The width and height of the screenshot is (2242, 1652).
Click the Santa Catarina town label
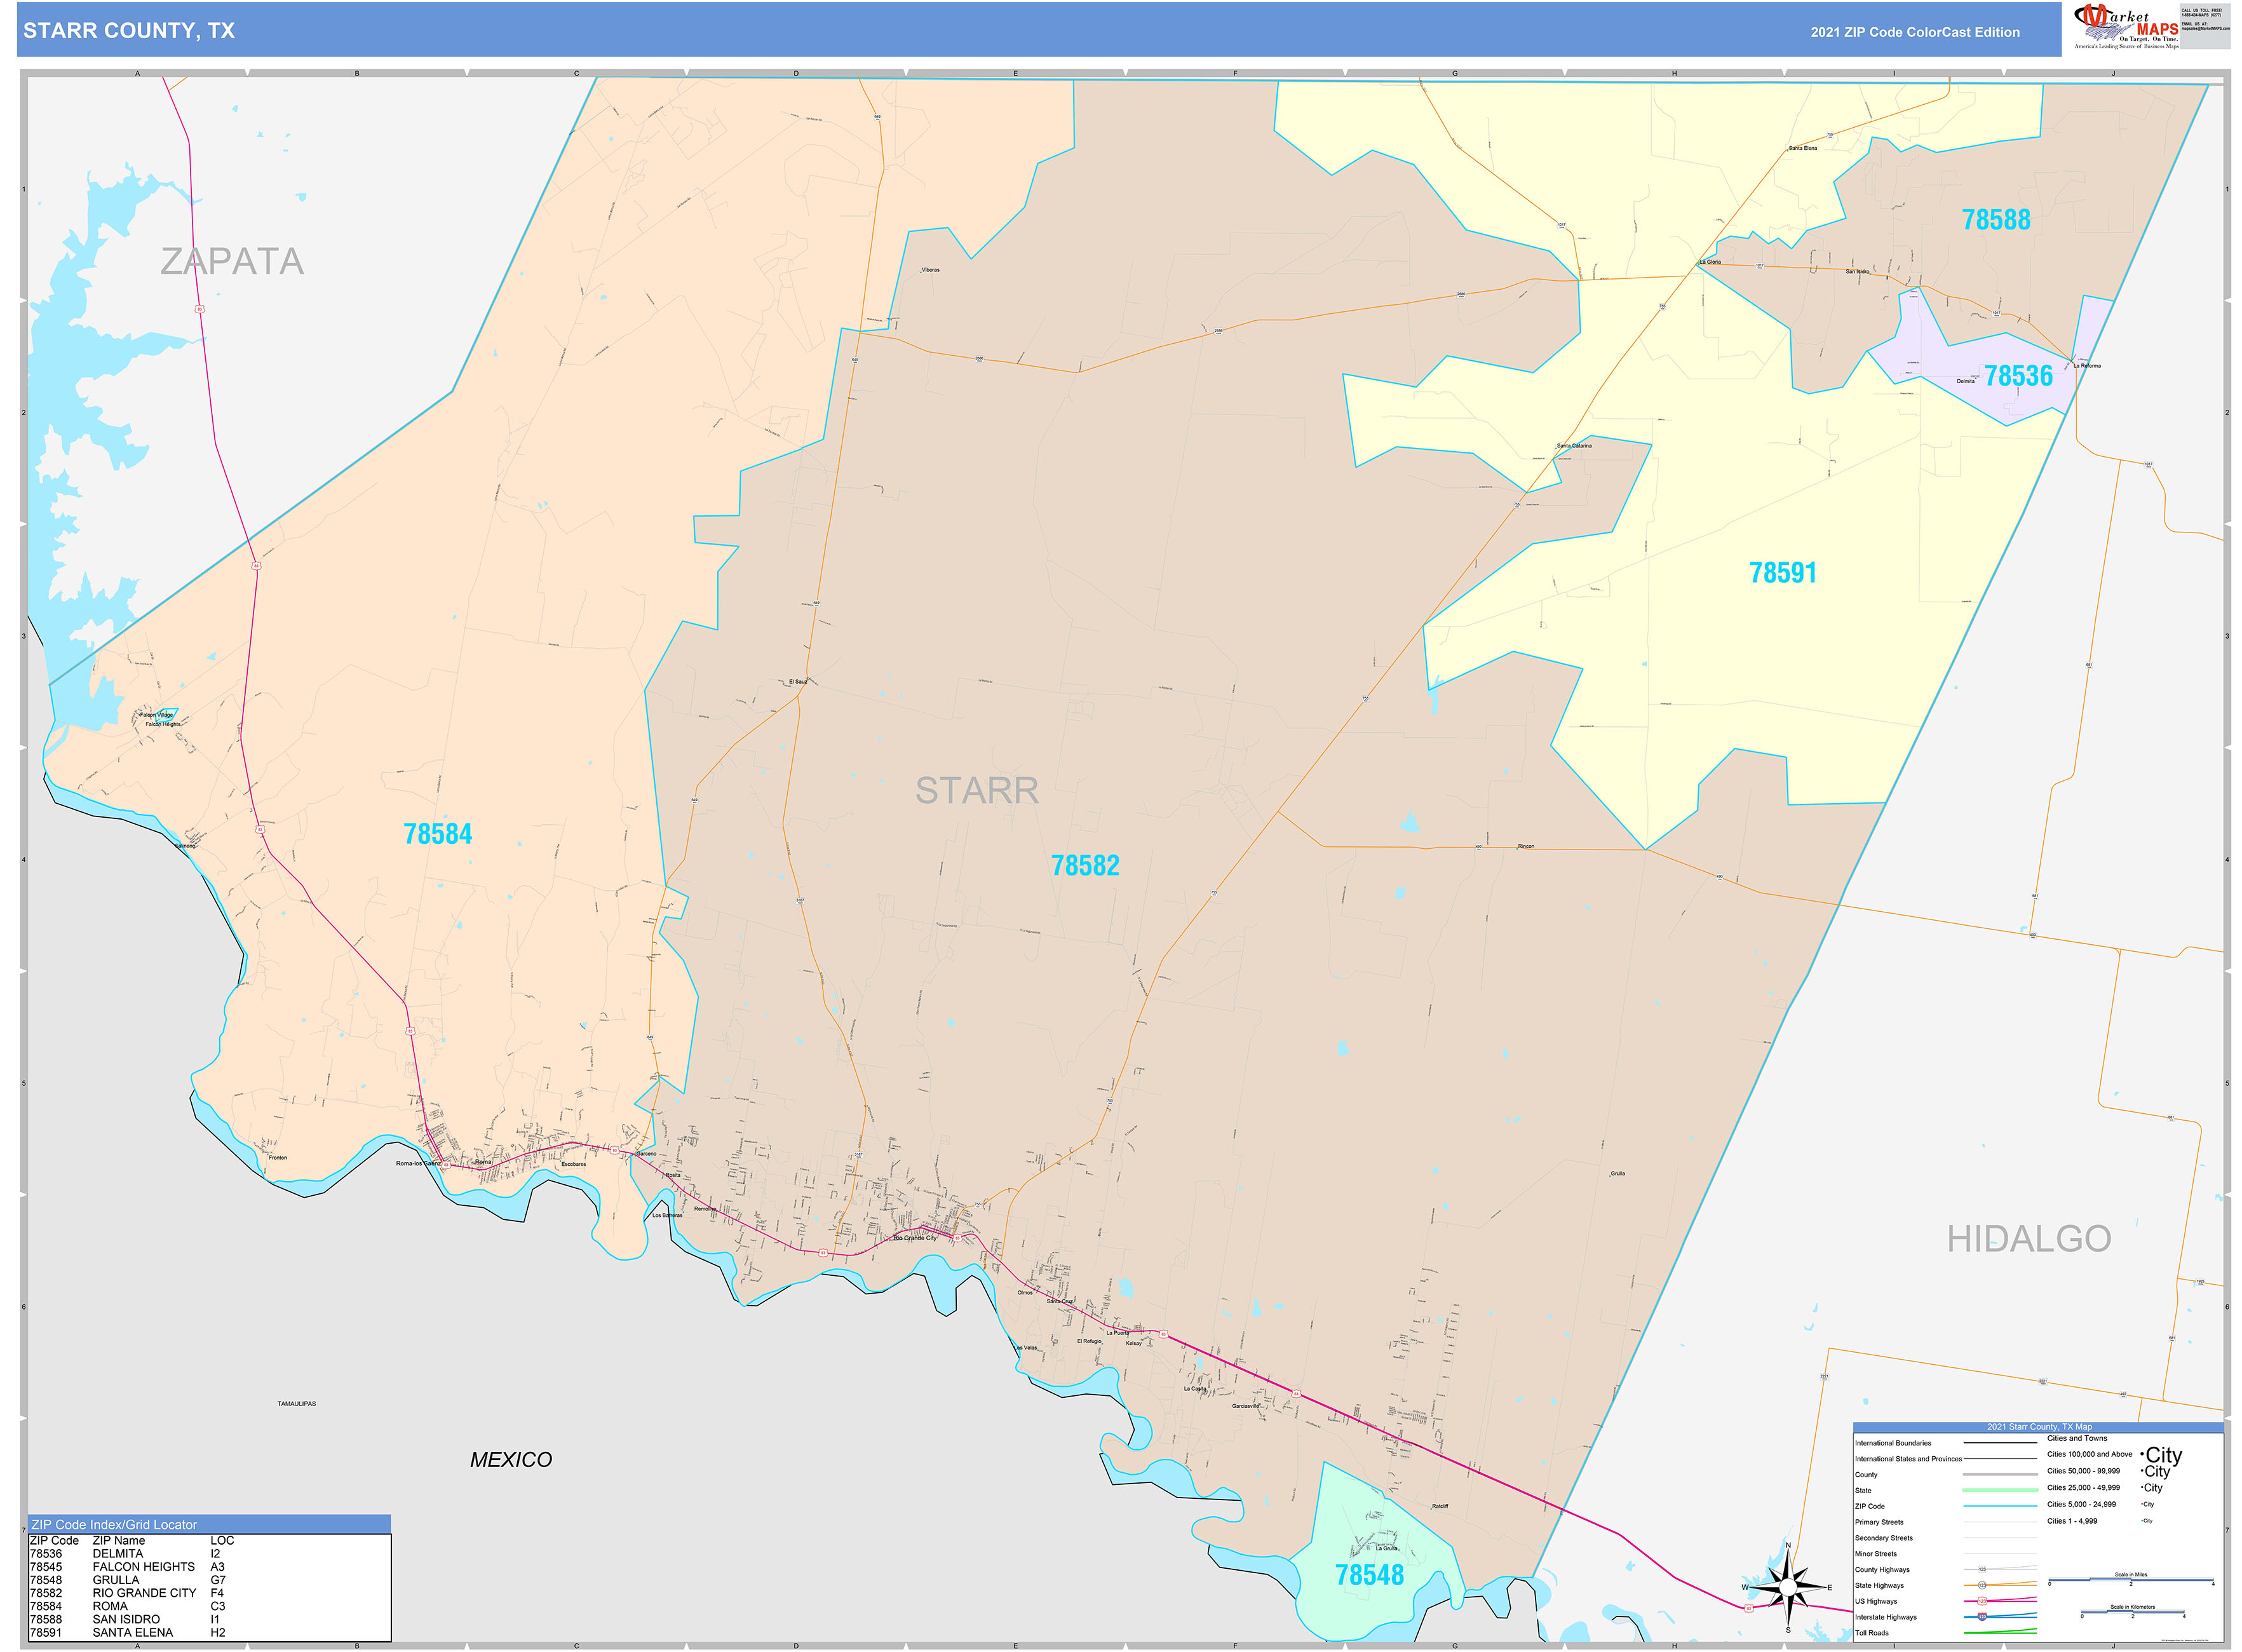1574,446
